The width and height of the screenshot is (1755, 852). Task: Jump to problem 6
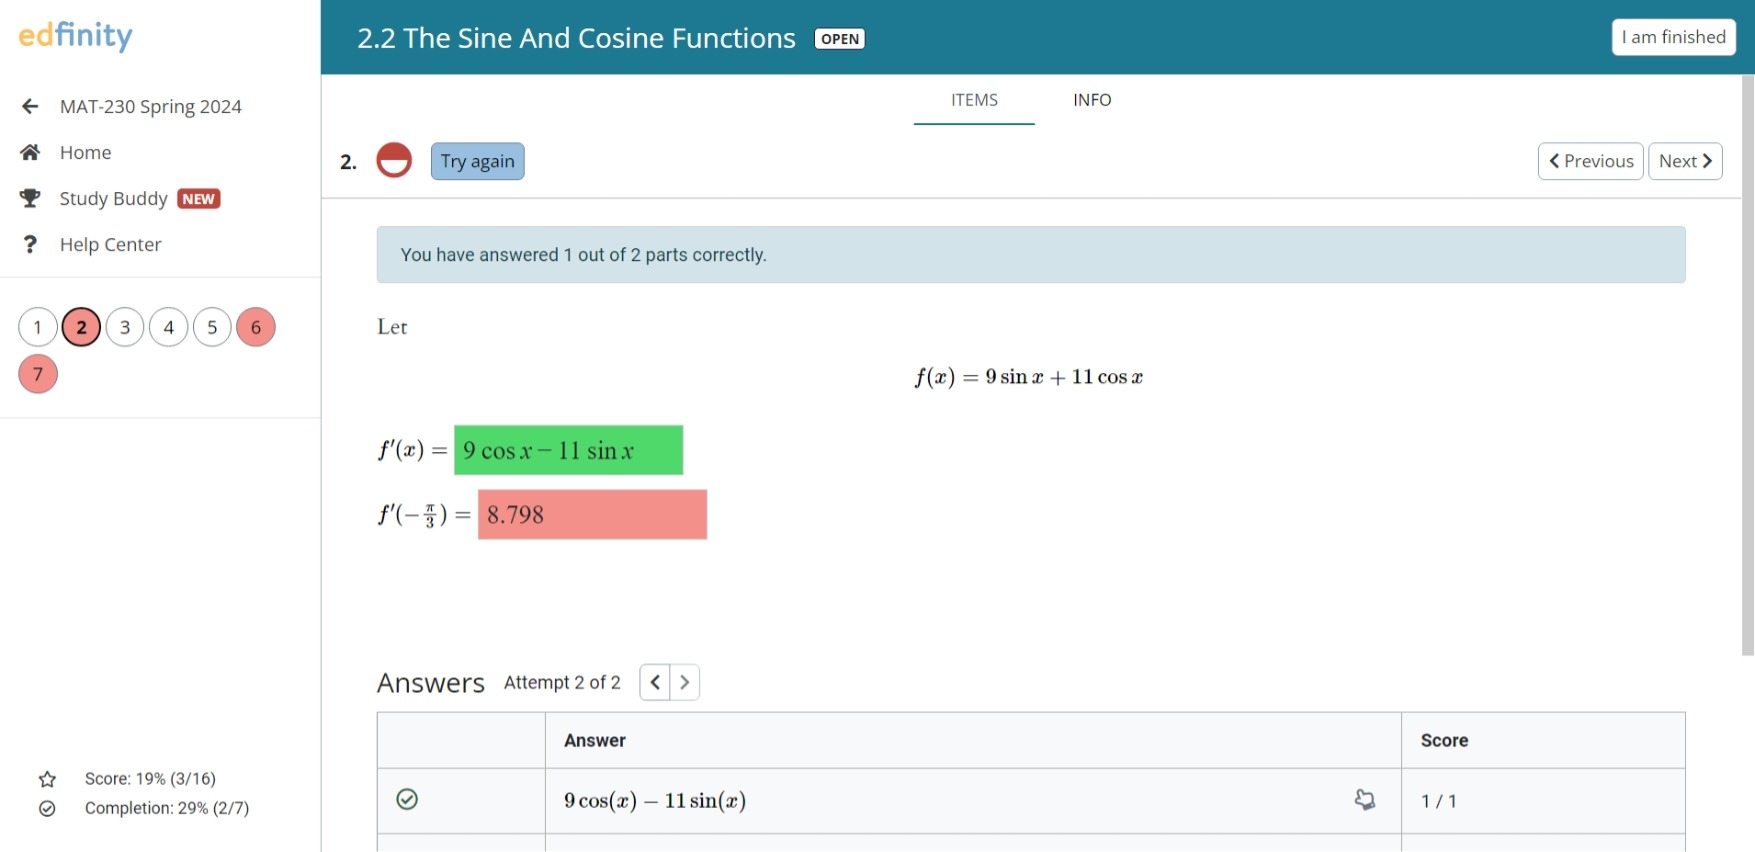coord(256,327)
